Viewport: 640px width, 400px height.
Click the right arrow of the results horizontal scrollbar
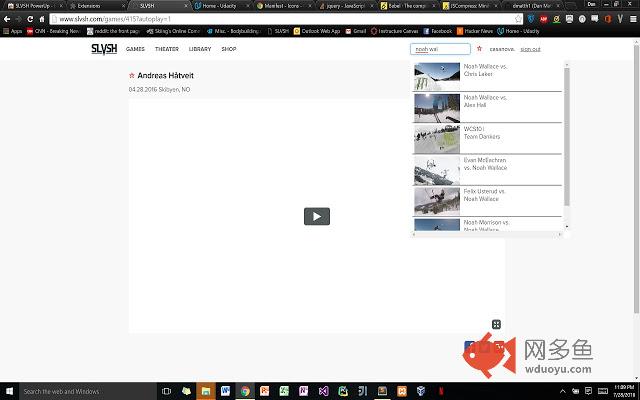pyautogui.click(x=560, y=234)
